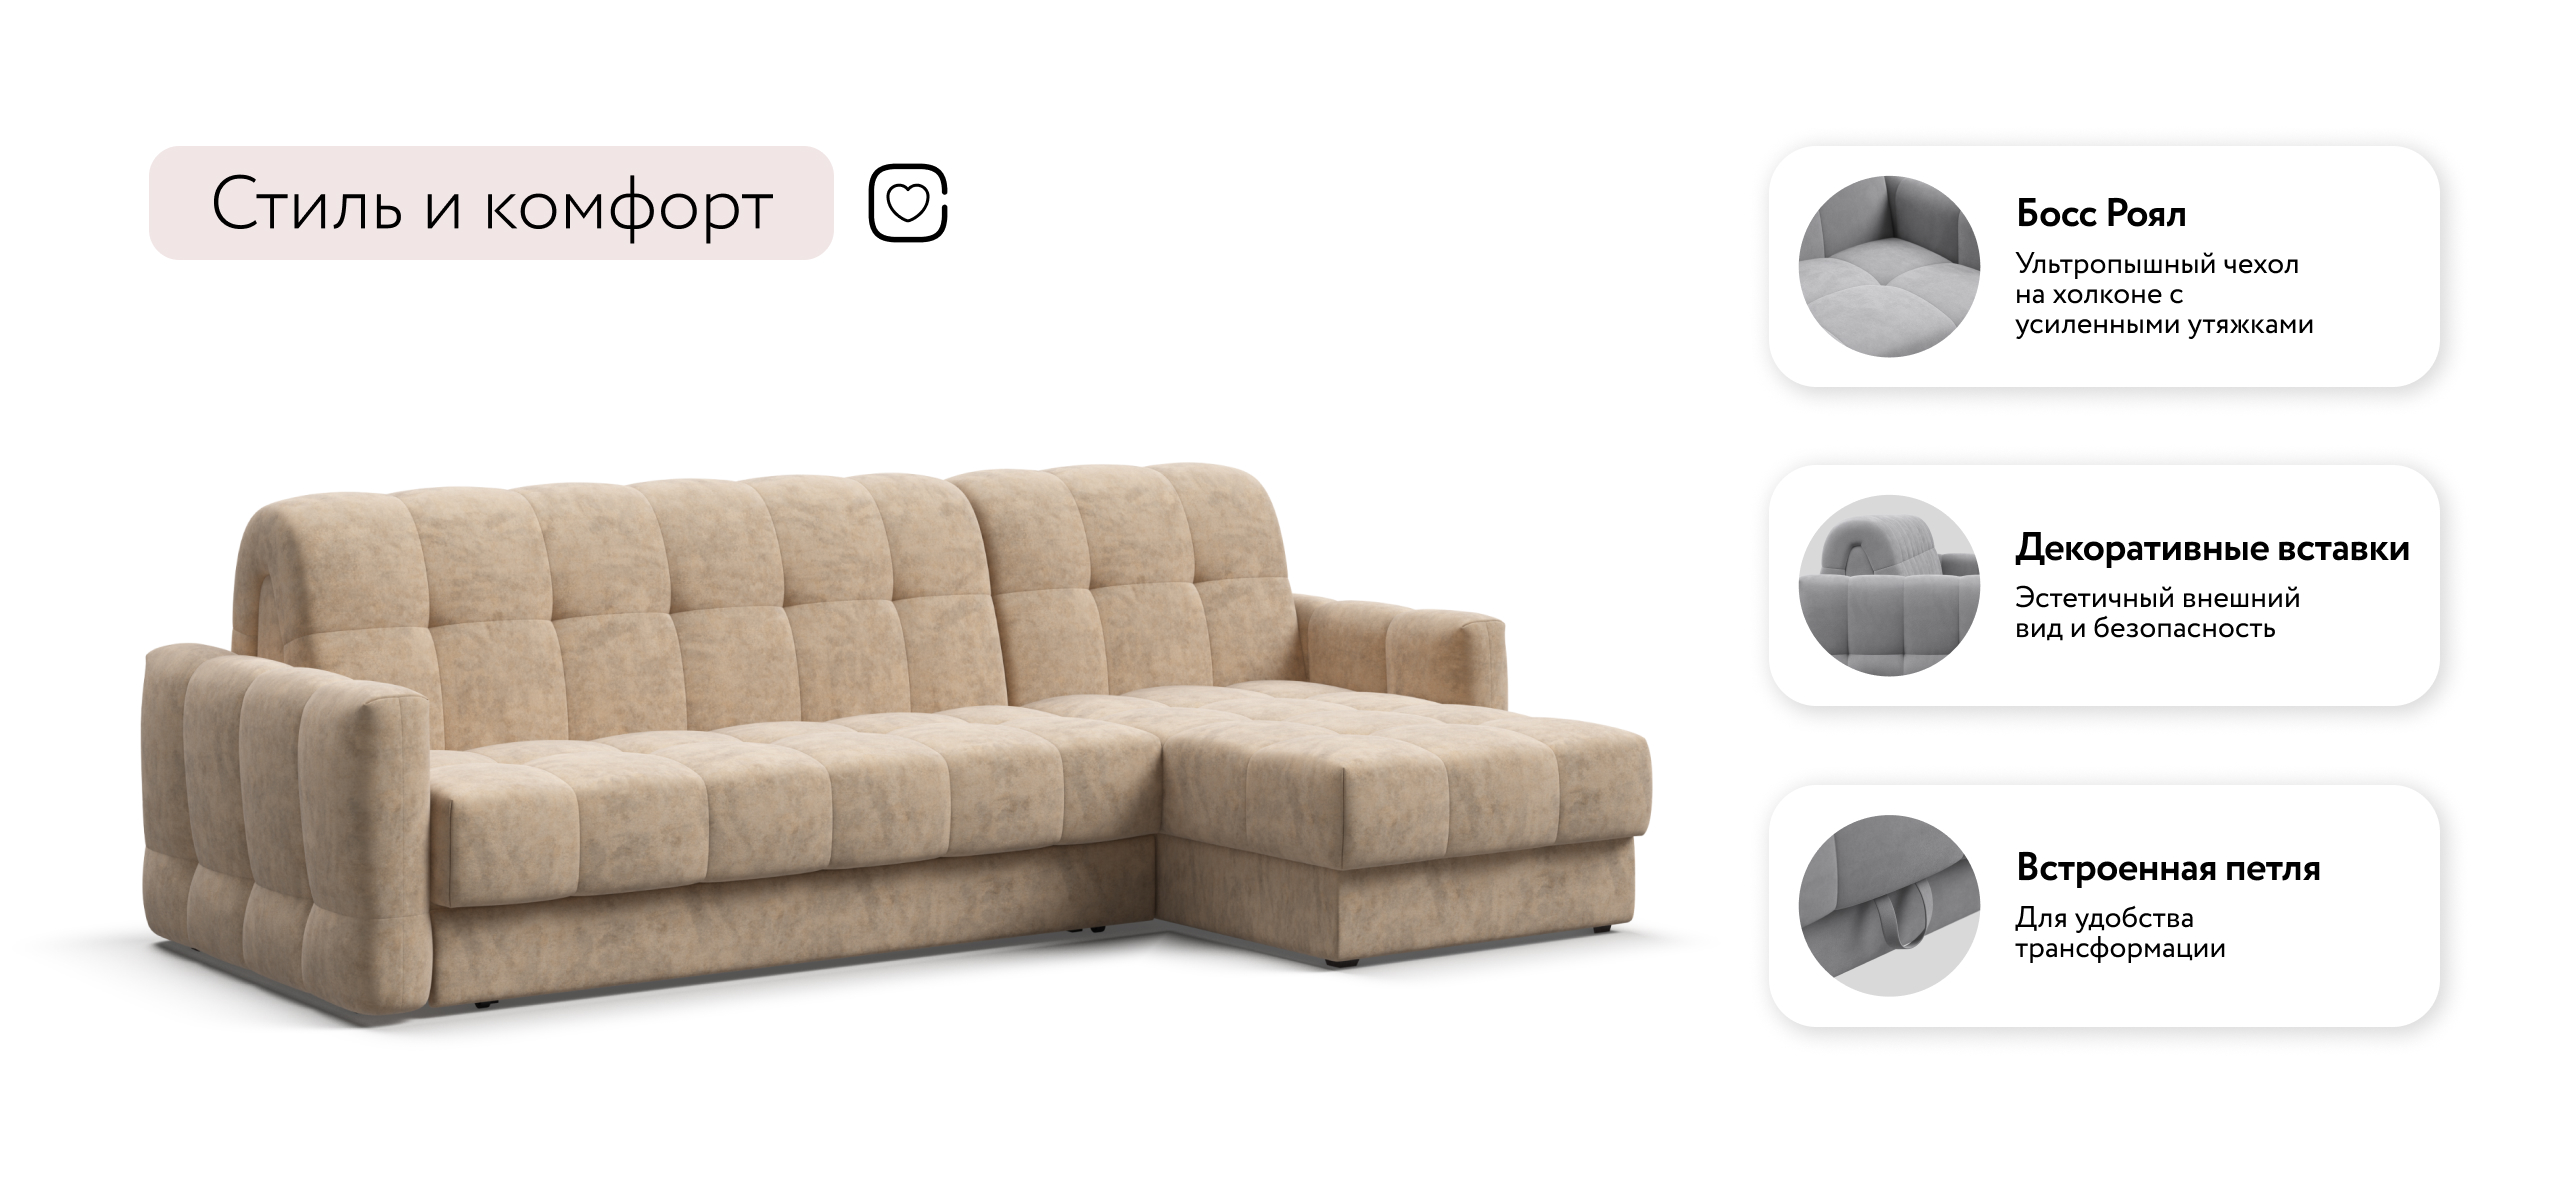Click the black leg under the chaise

point(1340,962)
